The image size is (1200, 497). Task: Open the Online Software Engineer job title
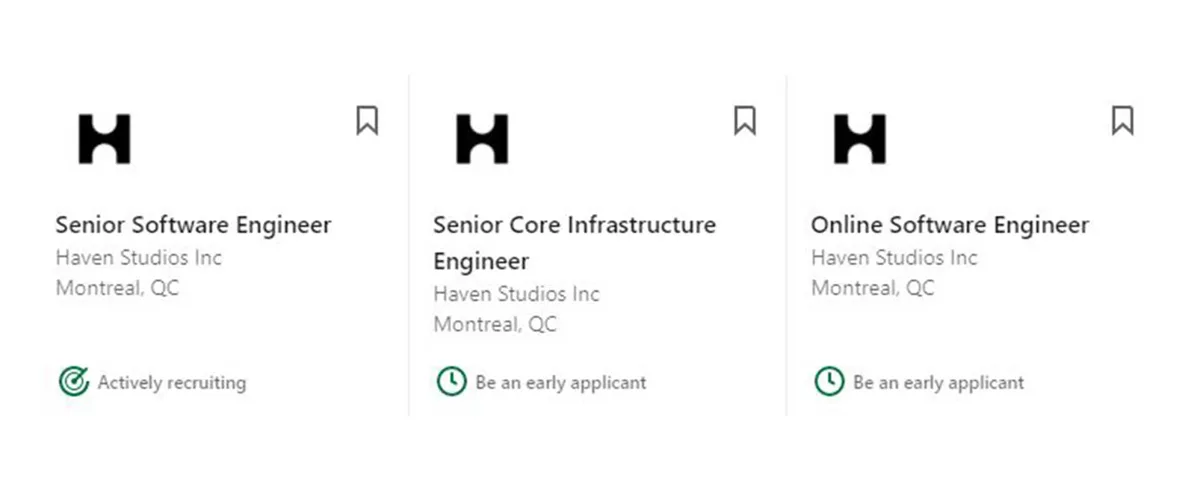click(950, 225)
